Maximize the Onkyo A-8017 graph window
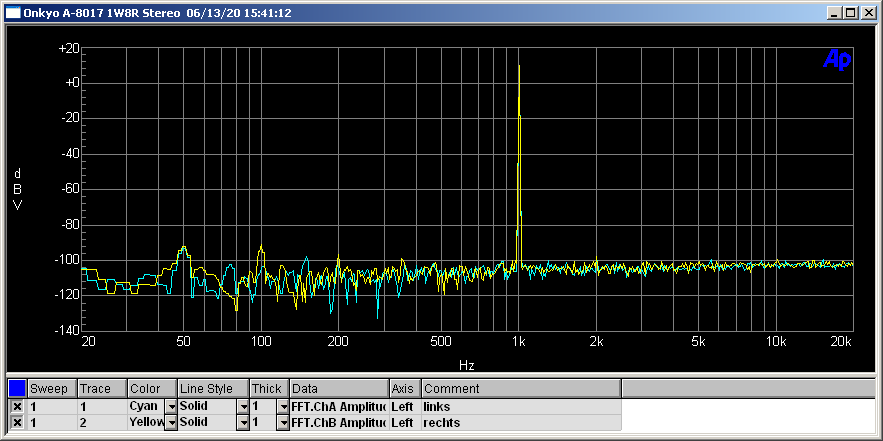883x441 pixels. click(x=850, y=13)
